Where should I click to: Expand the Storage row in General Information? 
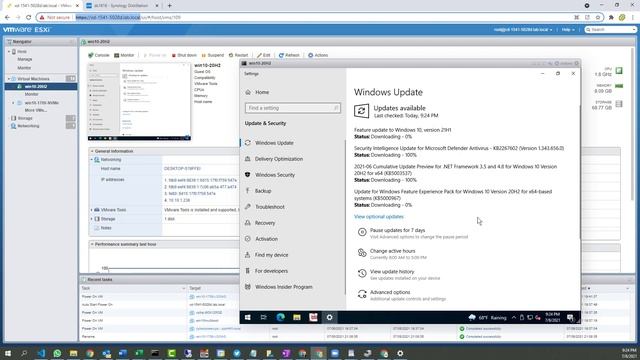pos(91,219)
